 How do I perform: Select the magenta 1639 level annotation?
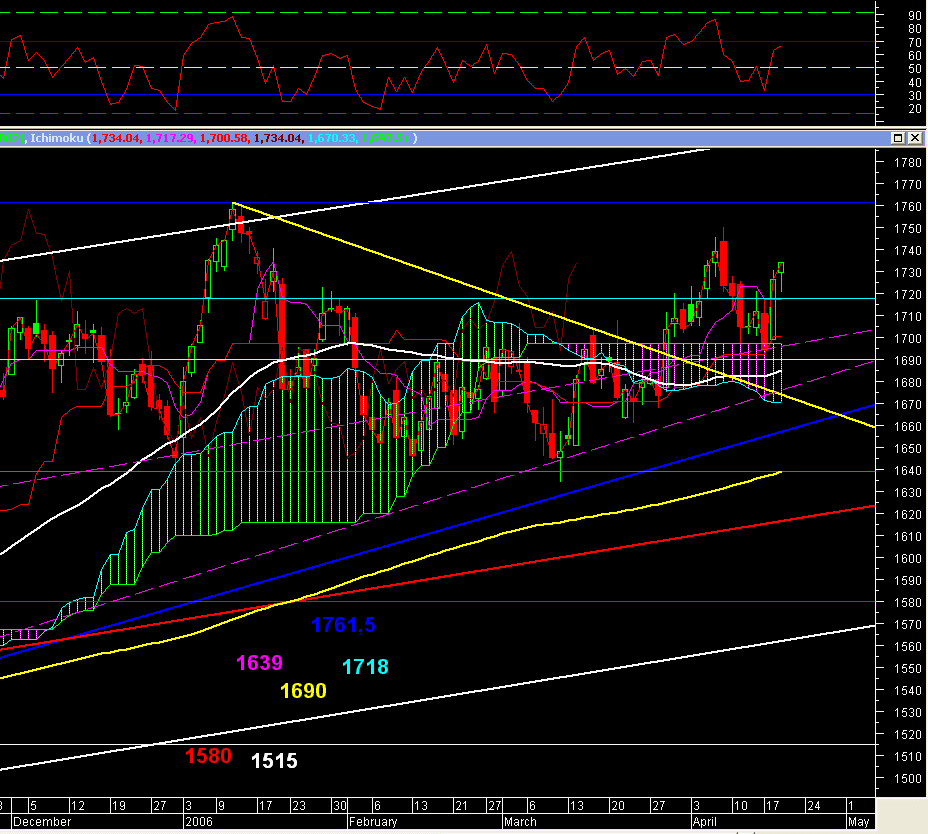click(x=259, y=663)
